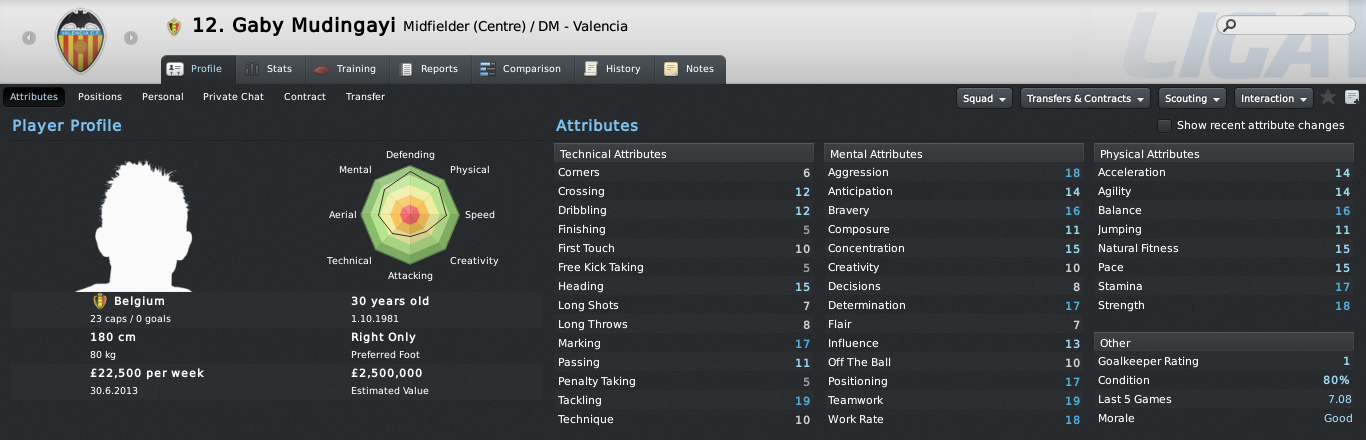
Task: View the Contract subsection
Action: (x=305, y=97)
